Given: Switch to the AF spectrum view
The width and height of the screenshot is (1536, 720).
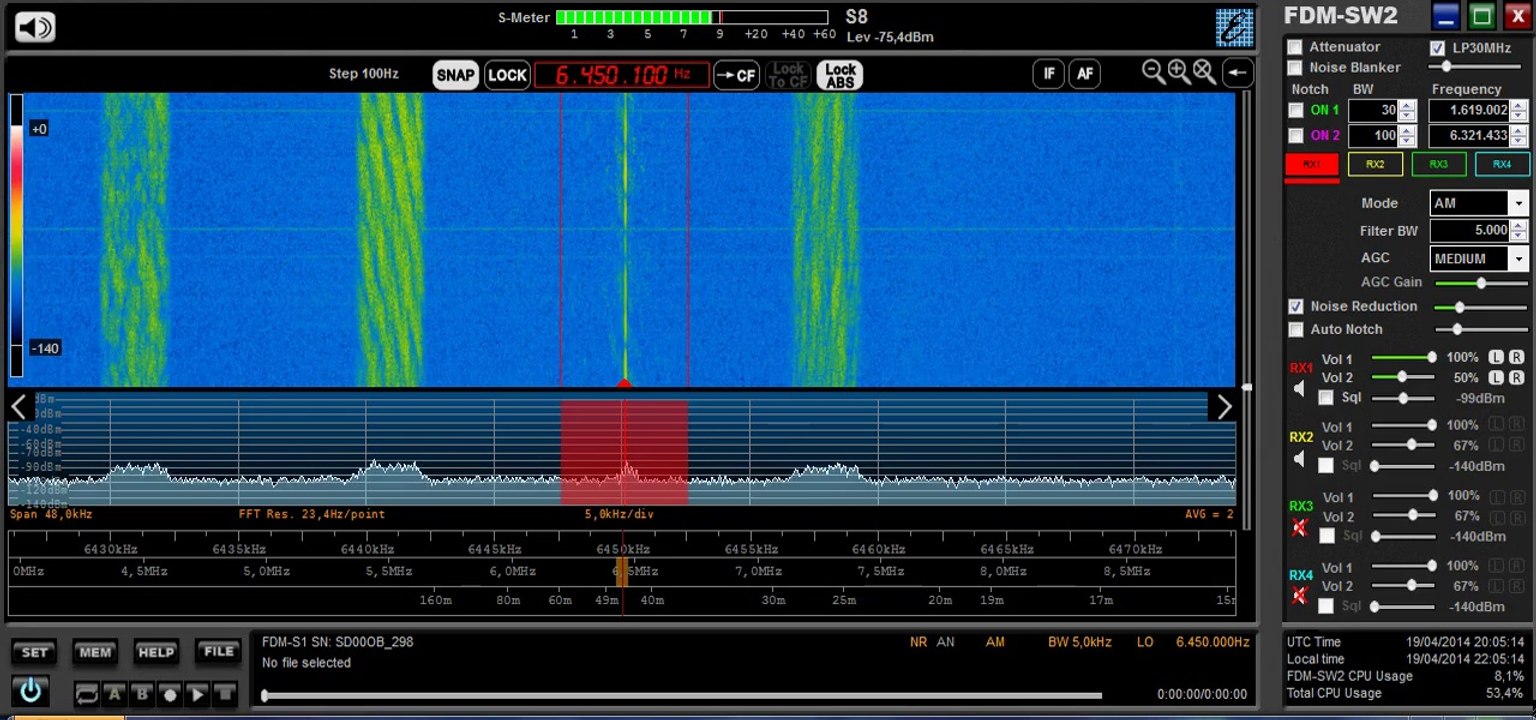Looking at the screenshot, I should point(1084,74).
